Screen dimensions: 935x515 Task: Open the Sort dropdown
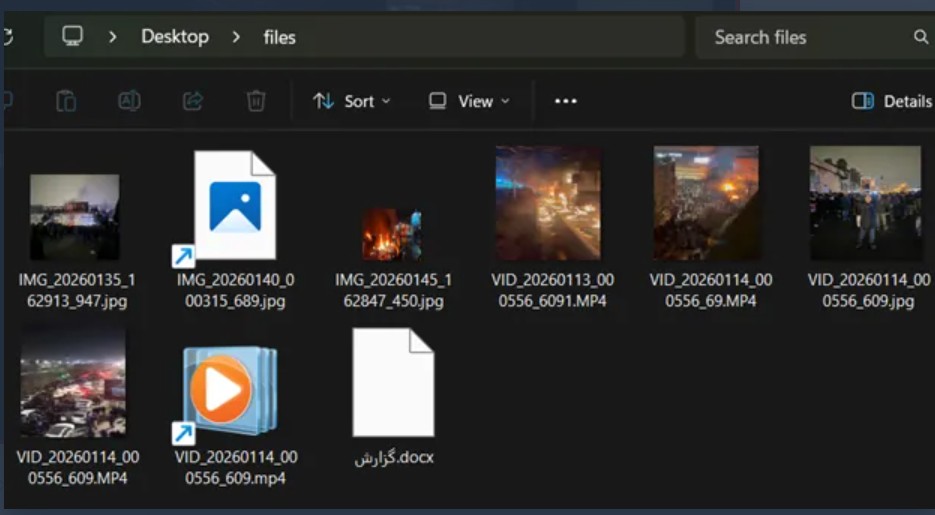click(351, 101)
